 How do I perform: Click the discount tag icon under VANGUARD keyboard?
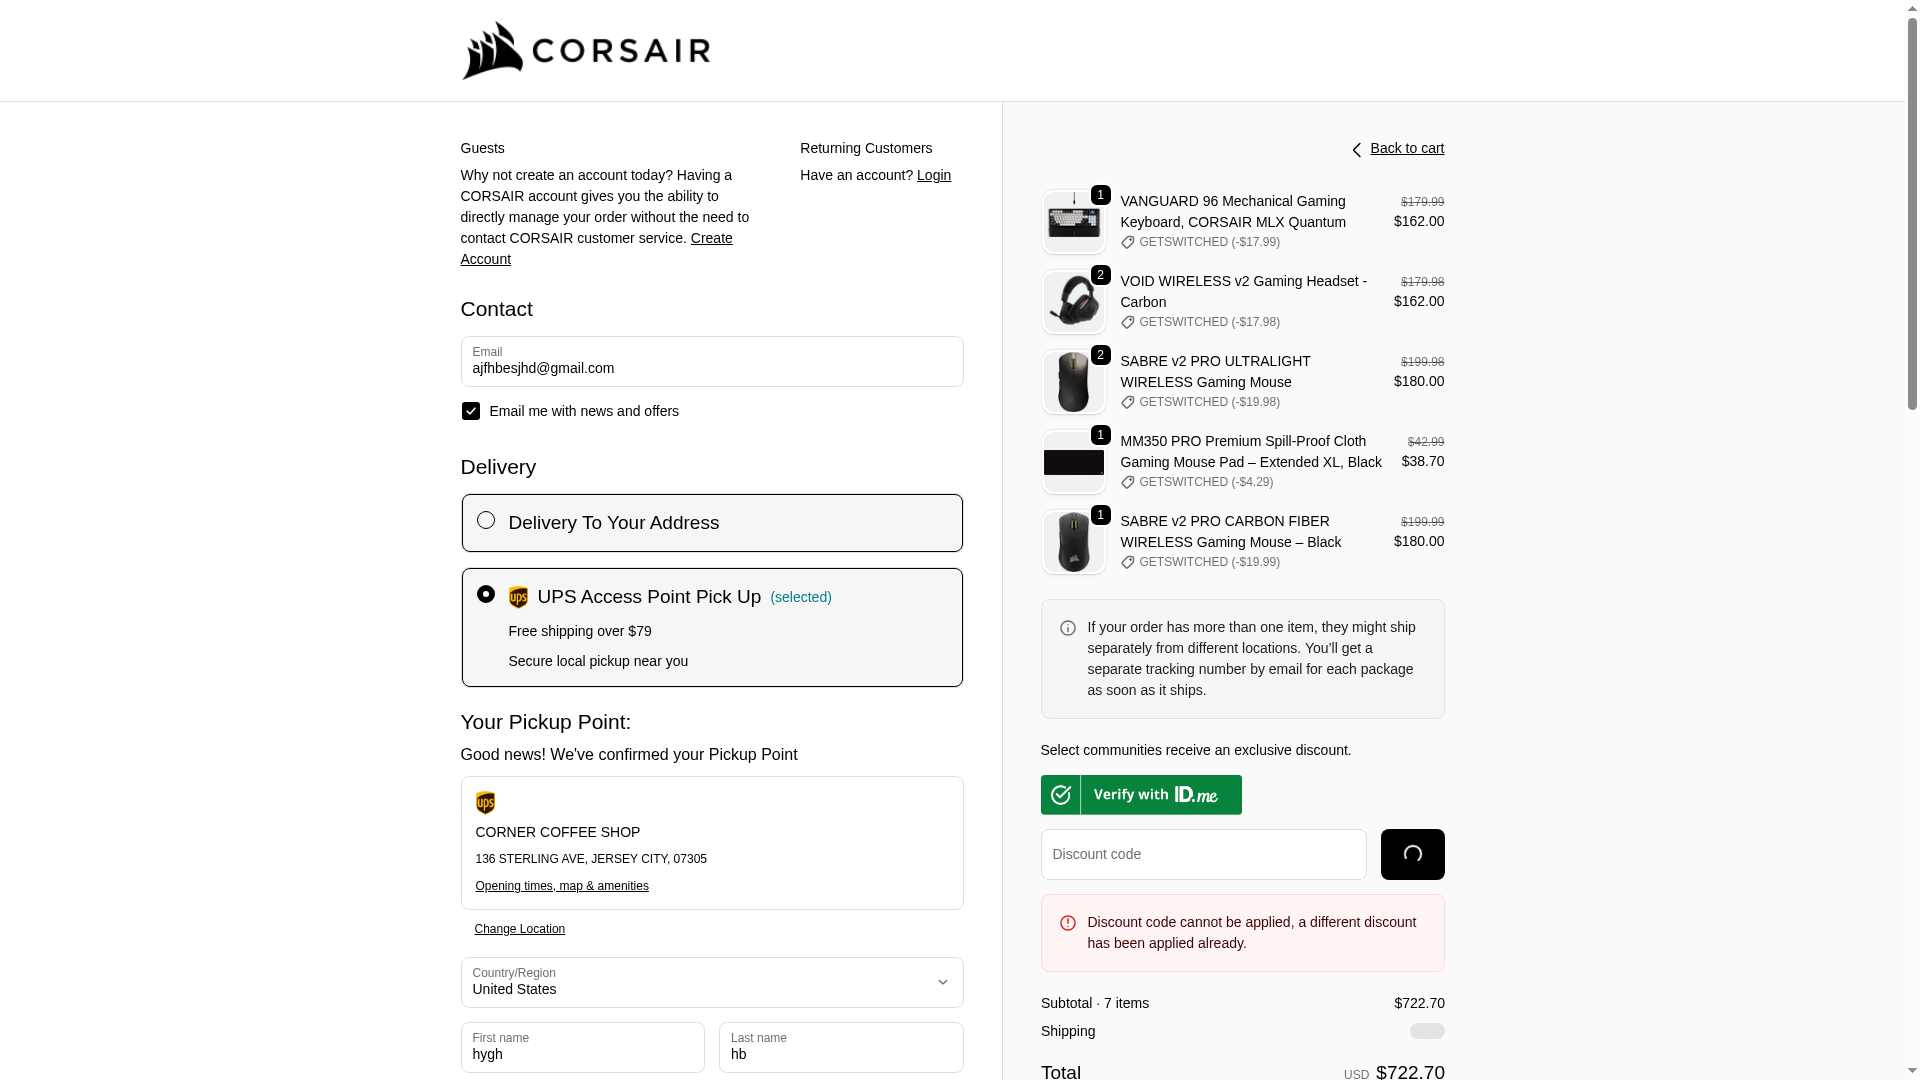click(1128, 242)
